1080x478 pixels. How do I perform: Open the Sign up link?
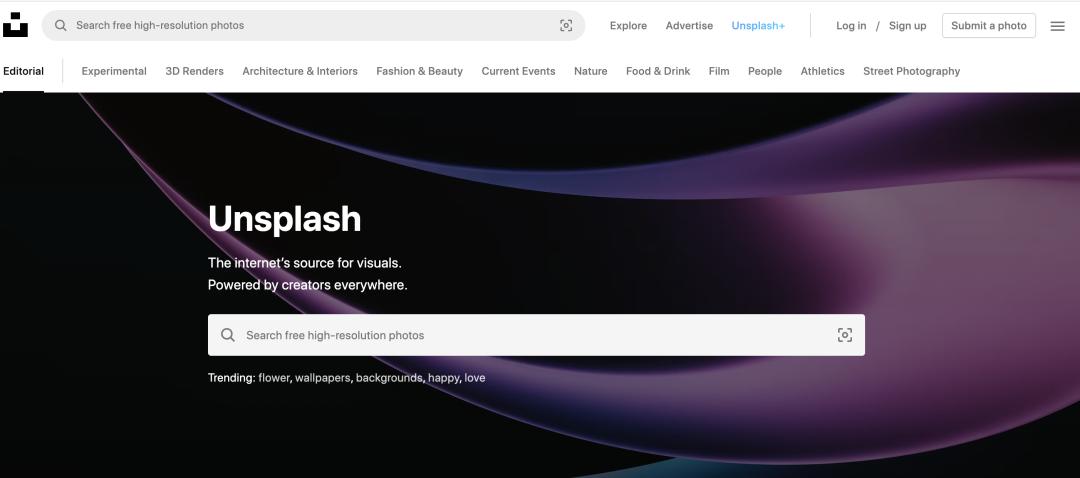coord(907,26)
